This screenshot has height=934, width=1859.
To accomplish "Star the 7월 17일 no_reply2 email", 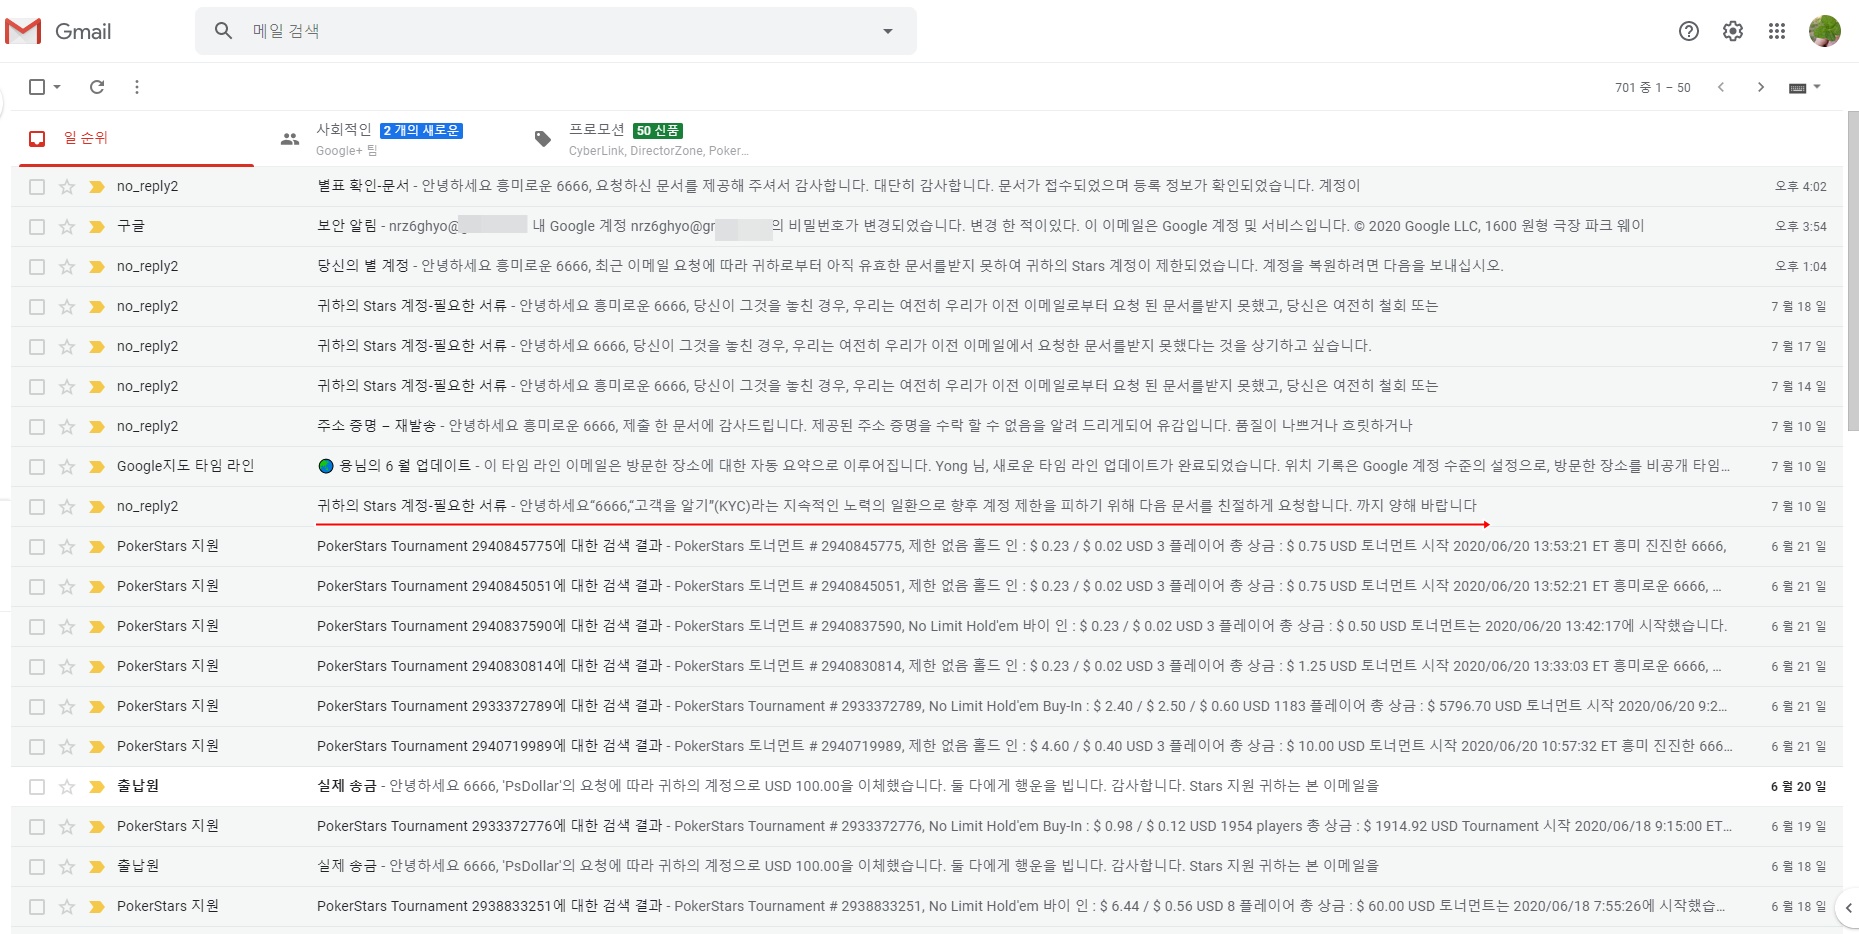I will (x=67, y=346).
